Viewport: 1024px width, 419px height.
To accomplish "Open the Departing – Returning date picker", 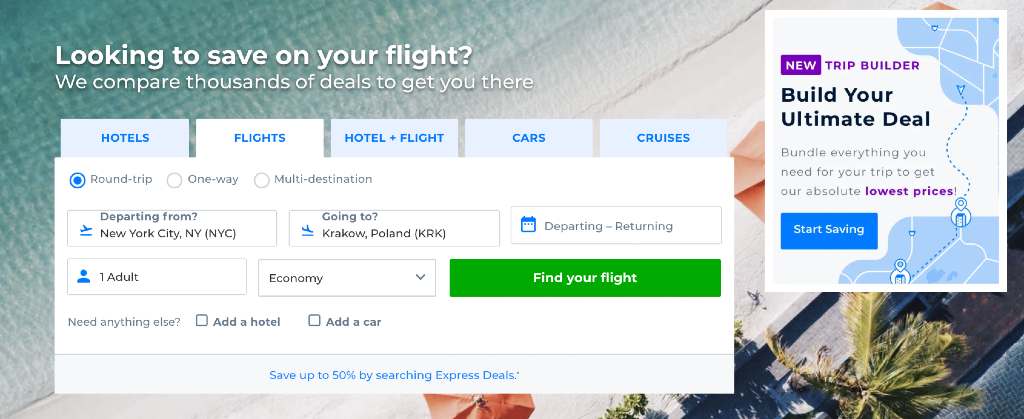I will click(616, 225).
